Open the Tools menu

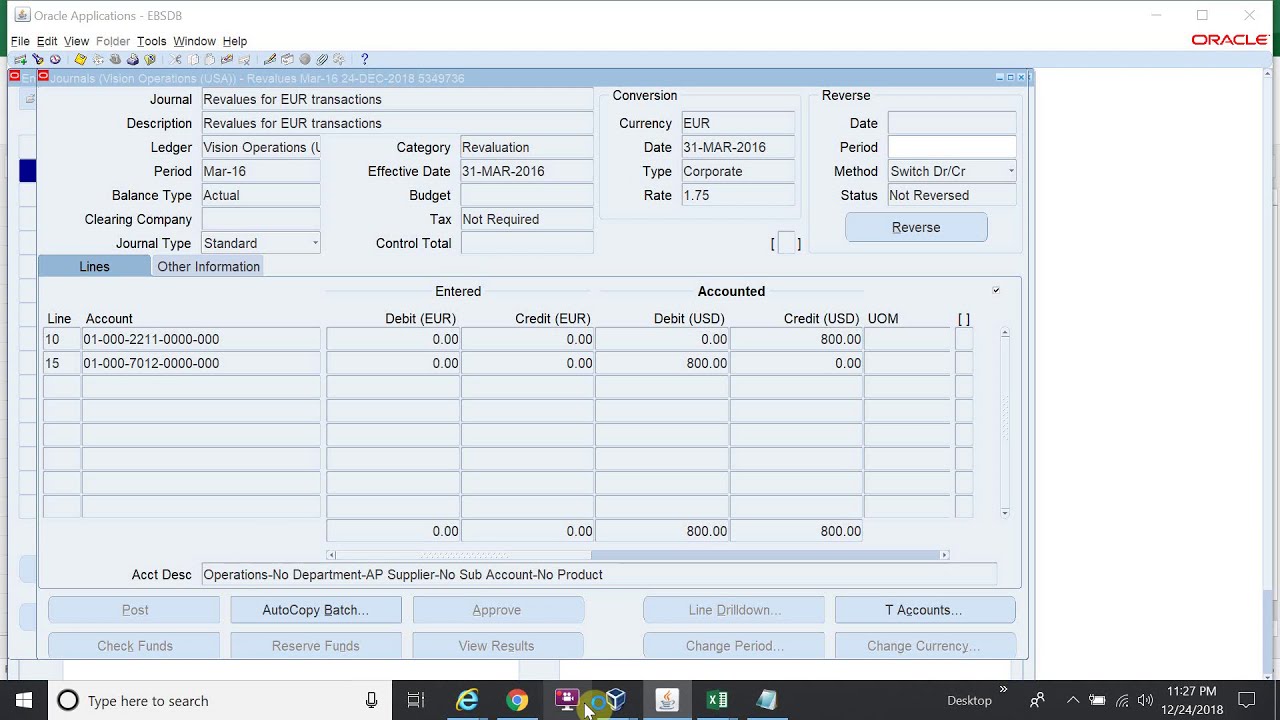pyautogui.click(x=151, y=41)
